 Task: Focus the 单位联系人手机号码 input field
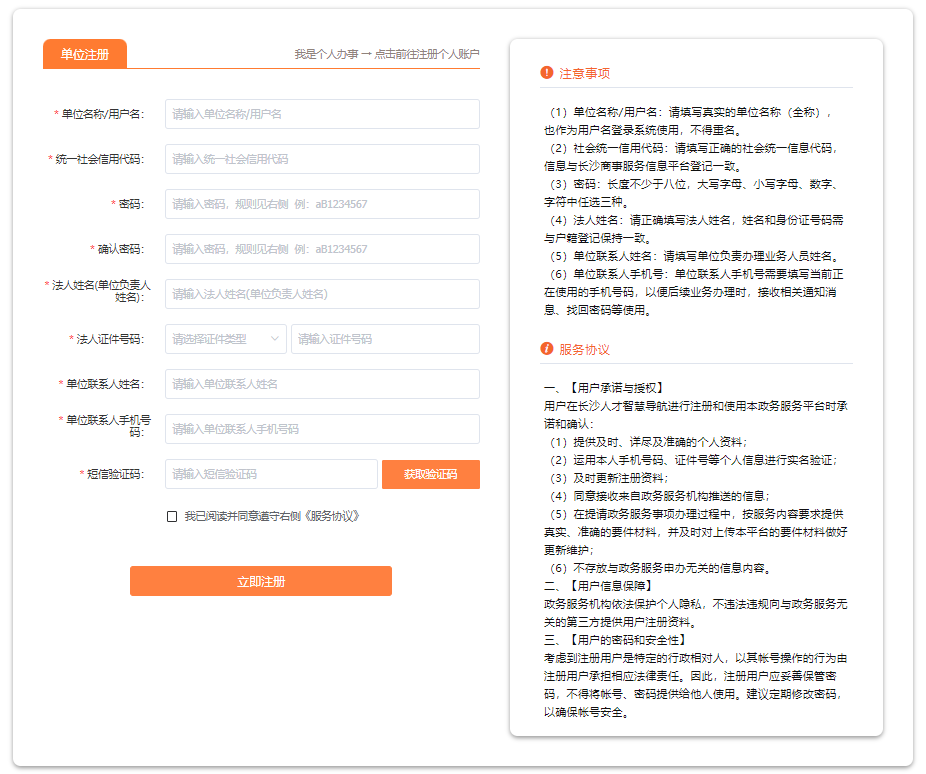tap(322, 429)
